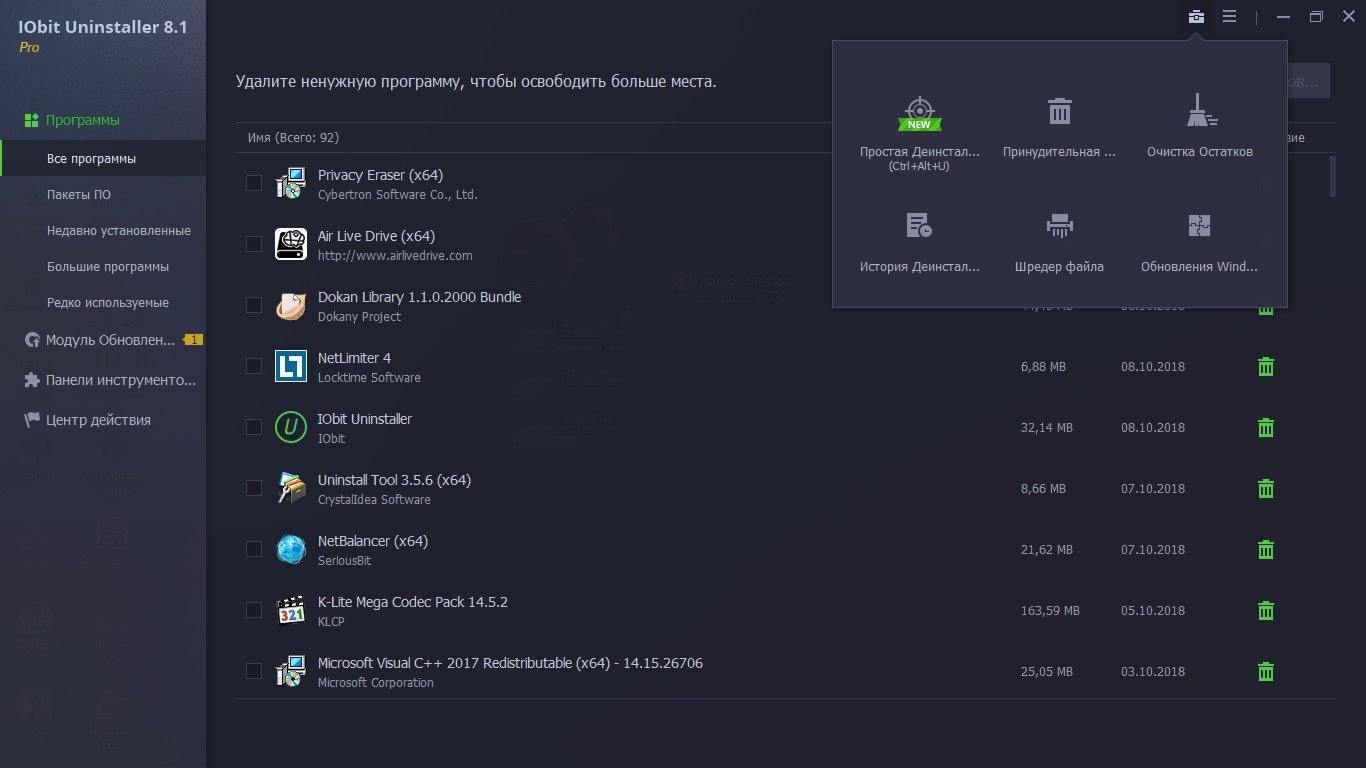The width and height of the screenshot is (1366, 768).
Task: Open the hamburger options menu
Action: click(x=1230, y=17)
